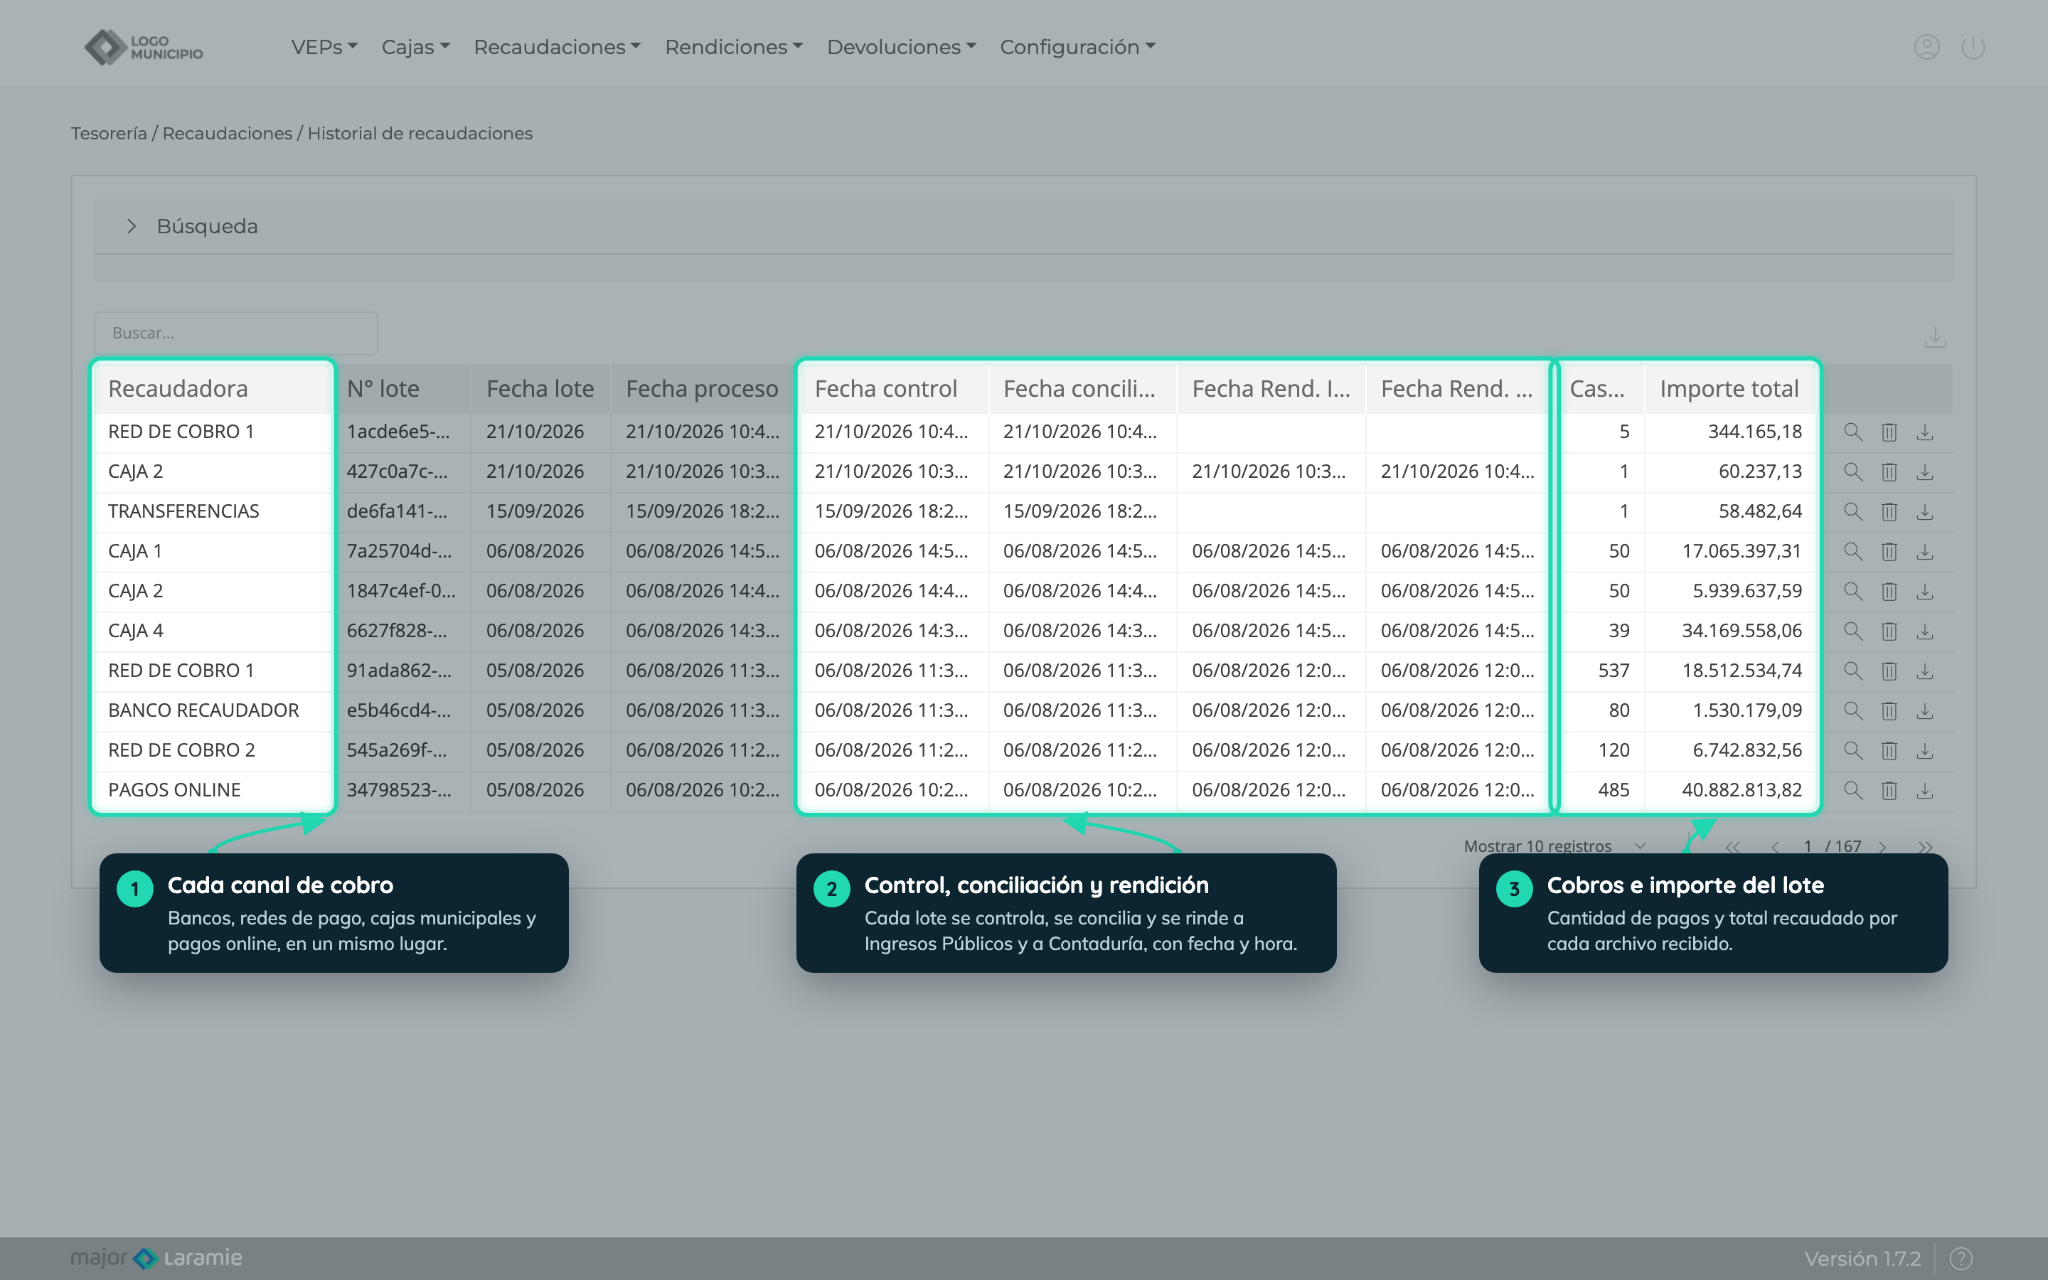View details magnifier for RED DE COBRO 1 344.165,18
This screenshot has width=2048, height=1280.
click(1853, 432)
